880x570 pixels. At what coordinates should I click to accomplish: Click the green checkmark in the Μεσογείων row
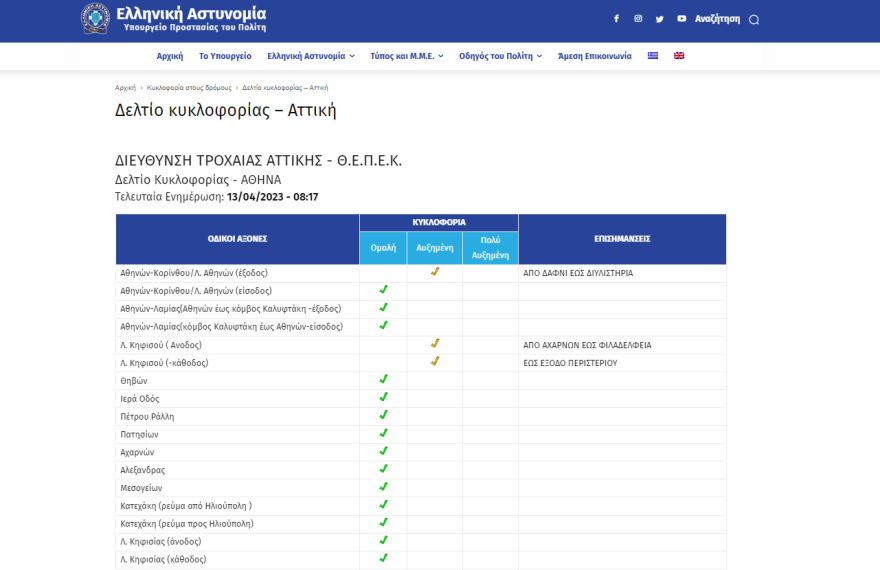383,487
